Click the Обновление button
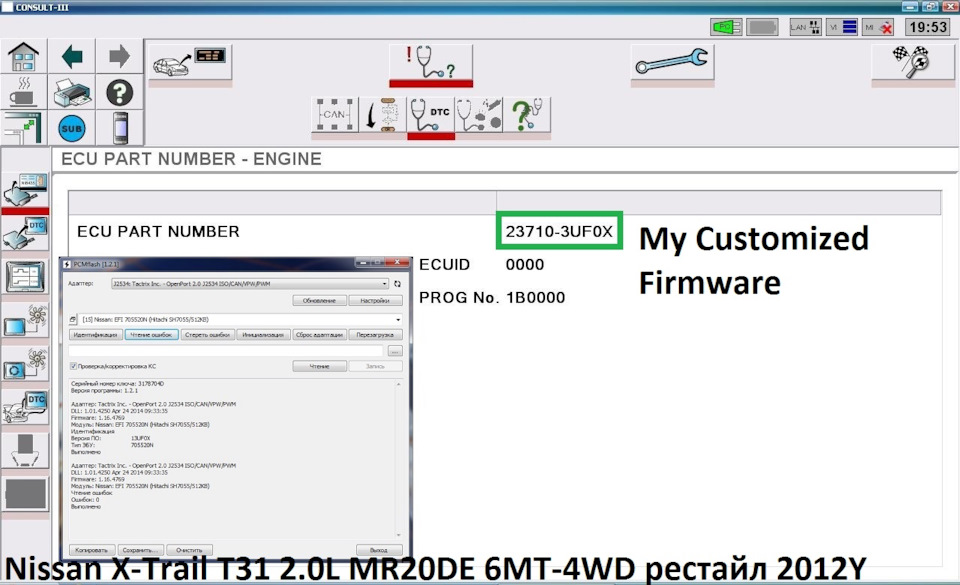Screen dimensions: 960x585 [320, 300]
